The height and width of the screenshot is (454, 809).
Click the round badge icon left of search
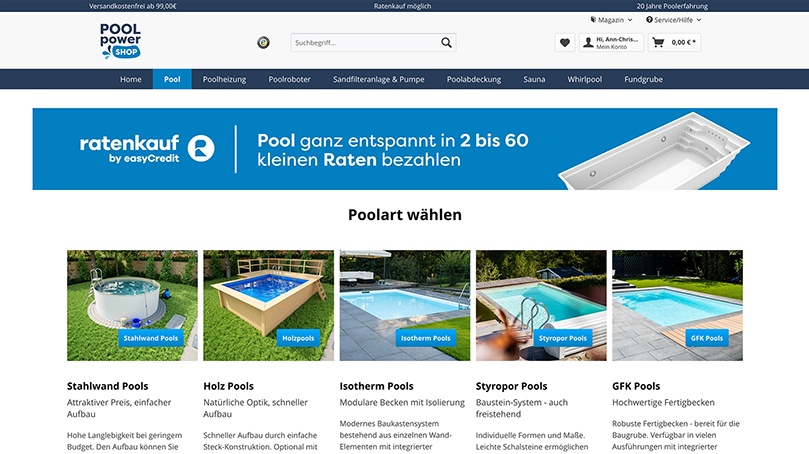pos(264,43)
